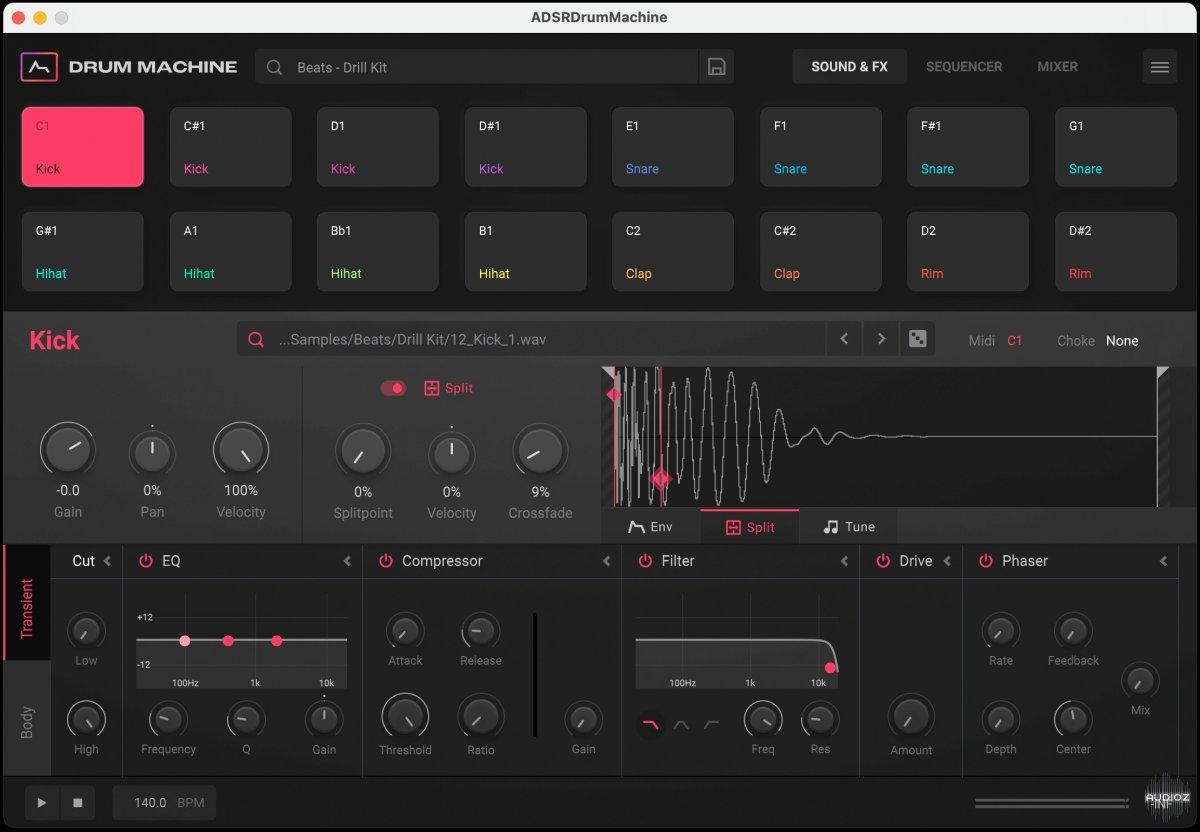Click the Drive Amount knob
This screenshot has width=1200, height=832.
(911, 717)
